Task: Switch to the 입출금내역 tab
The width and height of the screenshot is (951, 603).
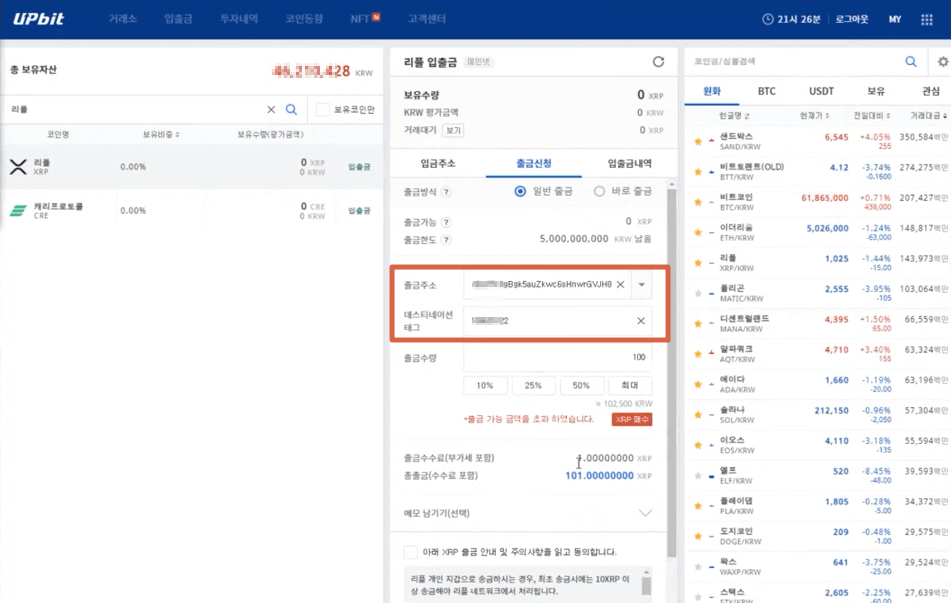Action: point(630,163)
